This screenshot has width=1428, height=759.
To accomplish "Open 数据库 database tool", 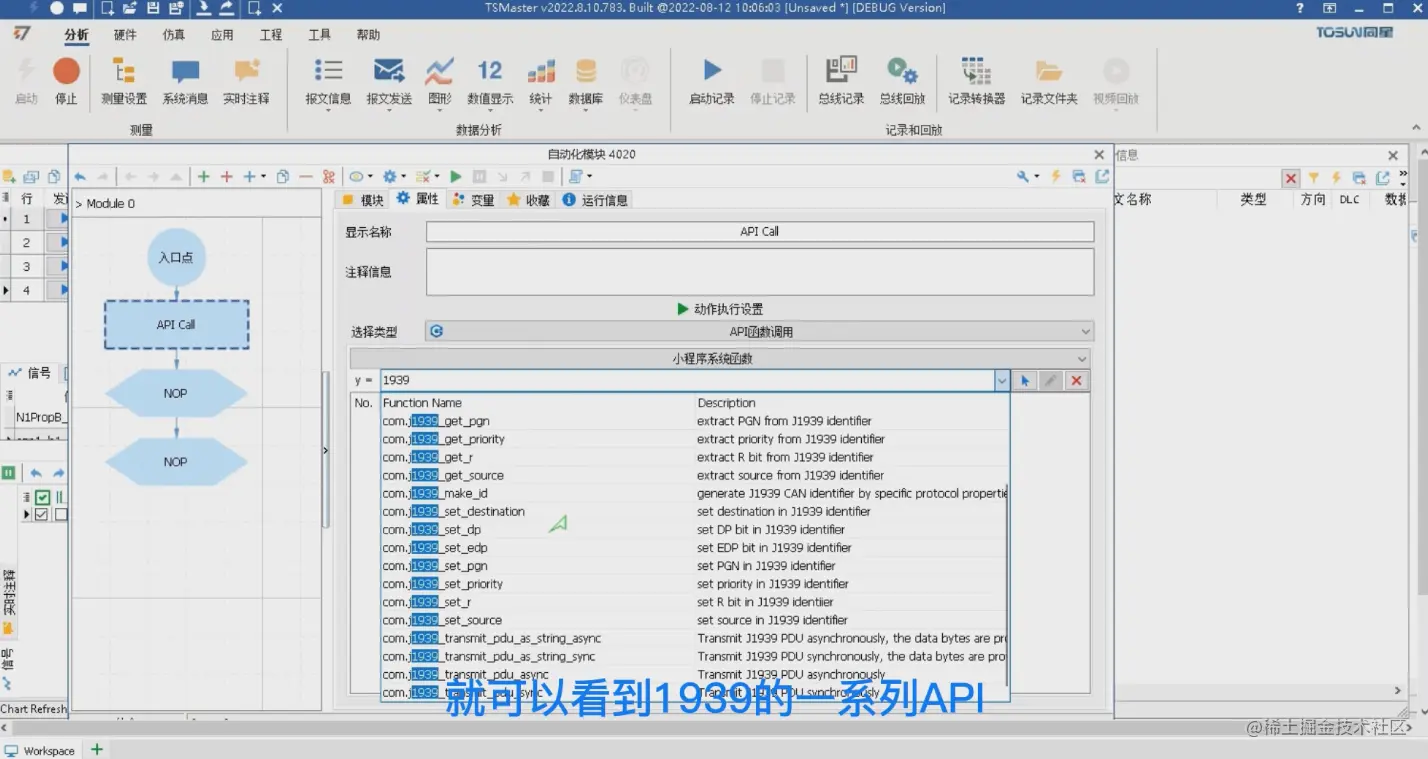I will point(586,81).
